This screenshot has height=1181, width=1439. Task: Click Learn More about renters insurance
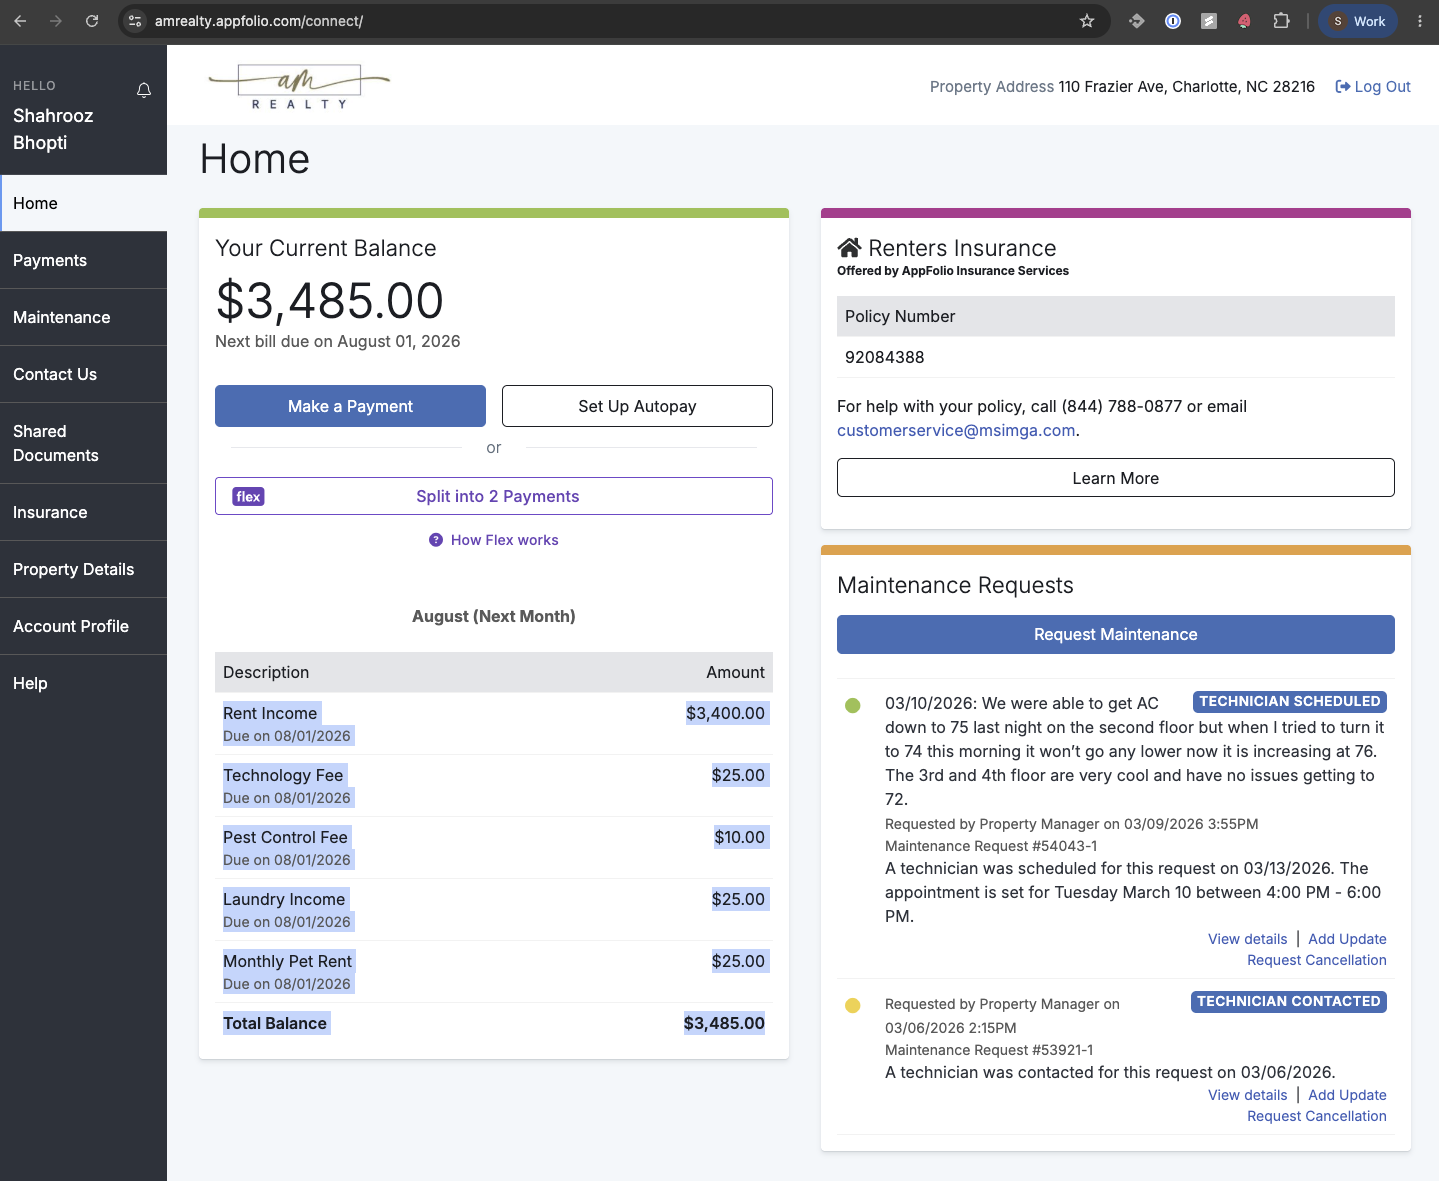tap(1116, 478)
